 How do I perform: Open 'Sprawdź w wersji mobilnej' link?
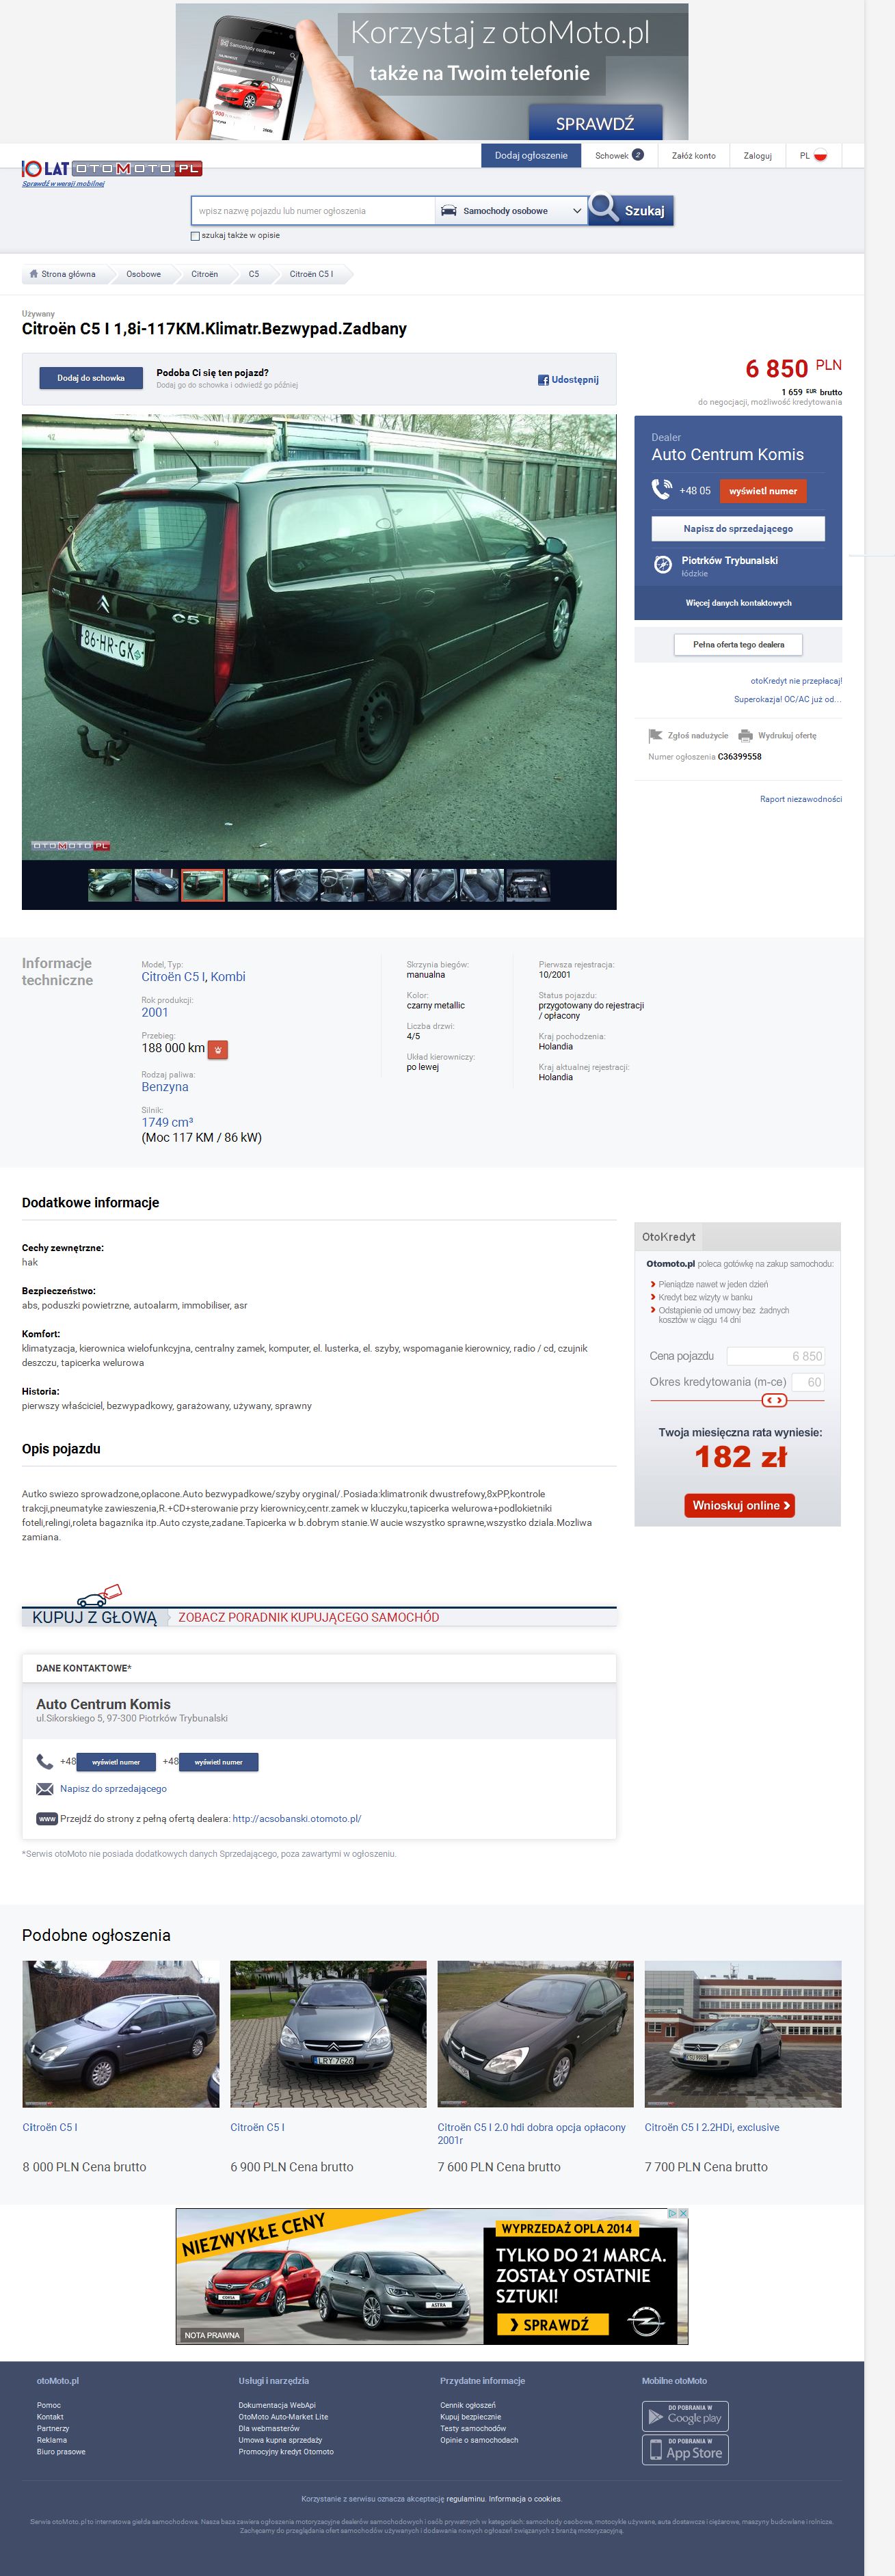click(63, 184)
